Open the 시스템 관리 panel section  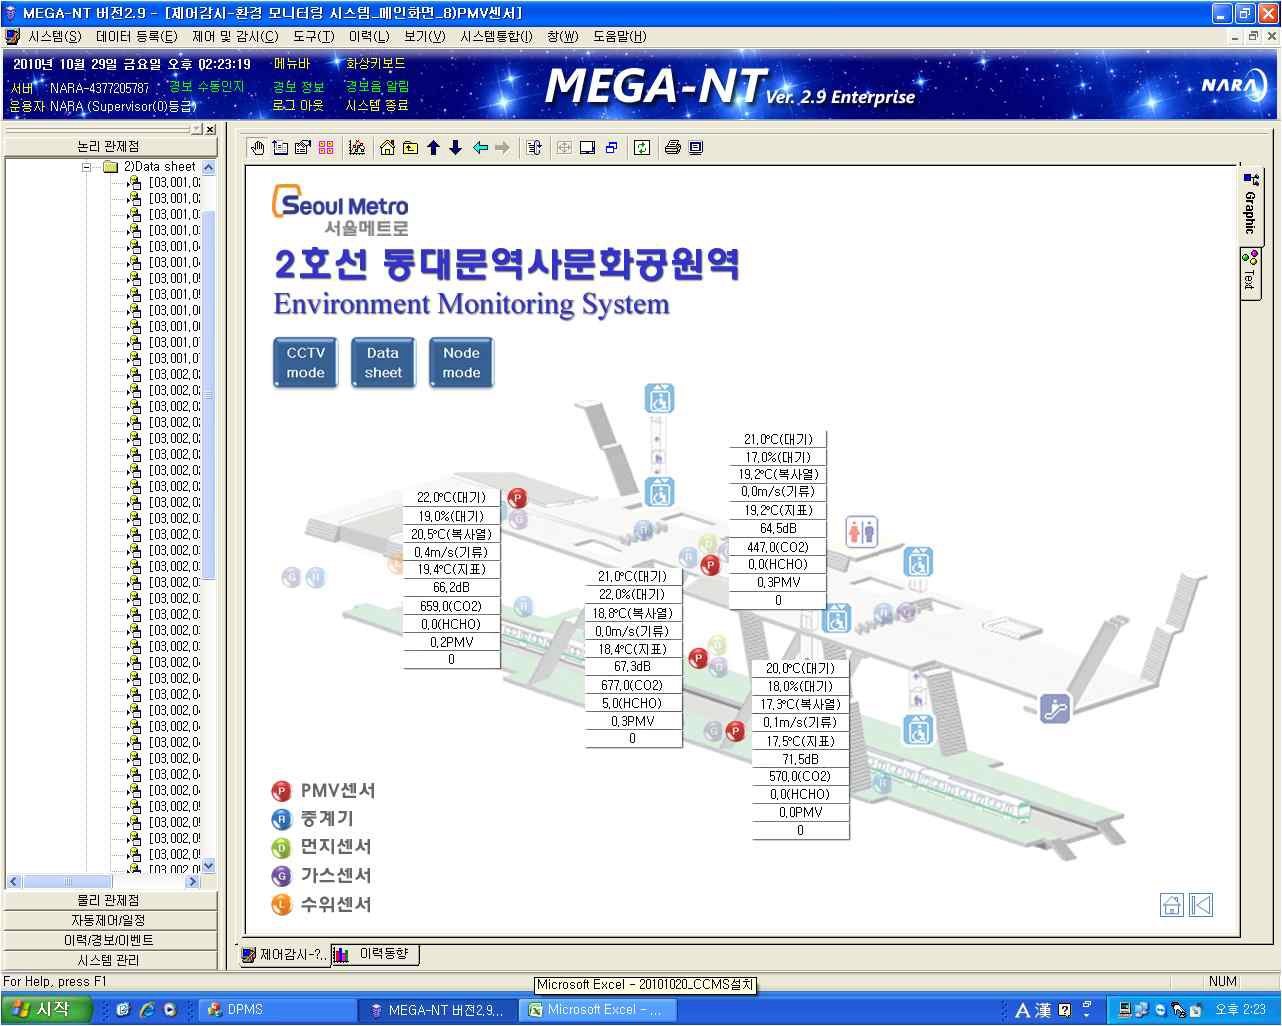(x=108, y=960)
